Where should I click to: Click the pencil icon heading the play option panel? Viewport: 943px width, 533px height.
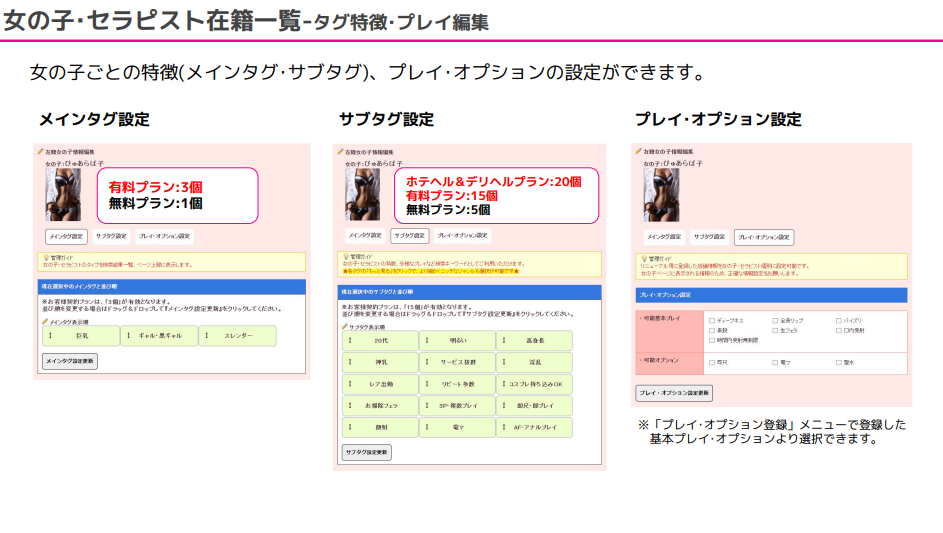coord(639,151)
